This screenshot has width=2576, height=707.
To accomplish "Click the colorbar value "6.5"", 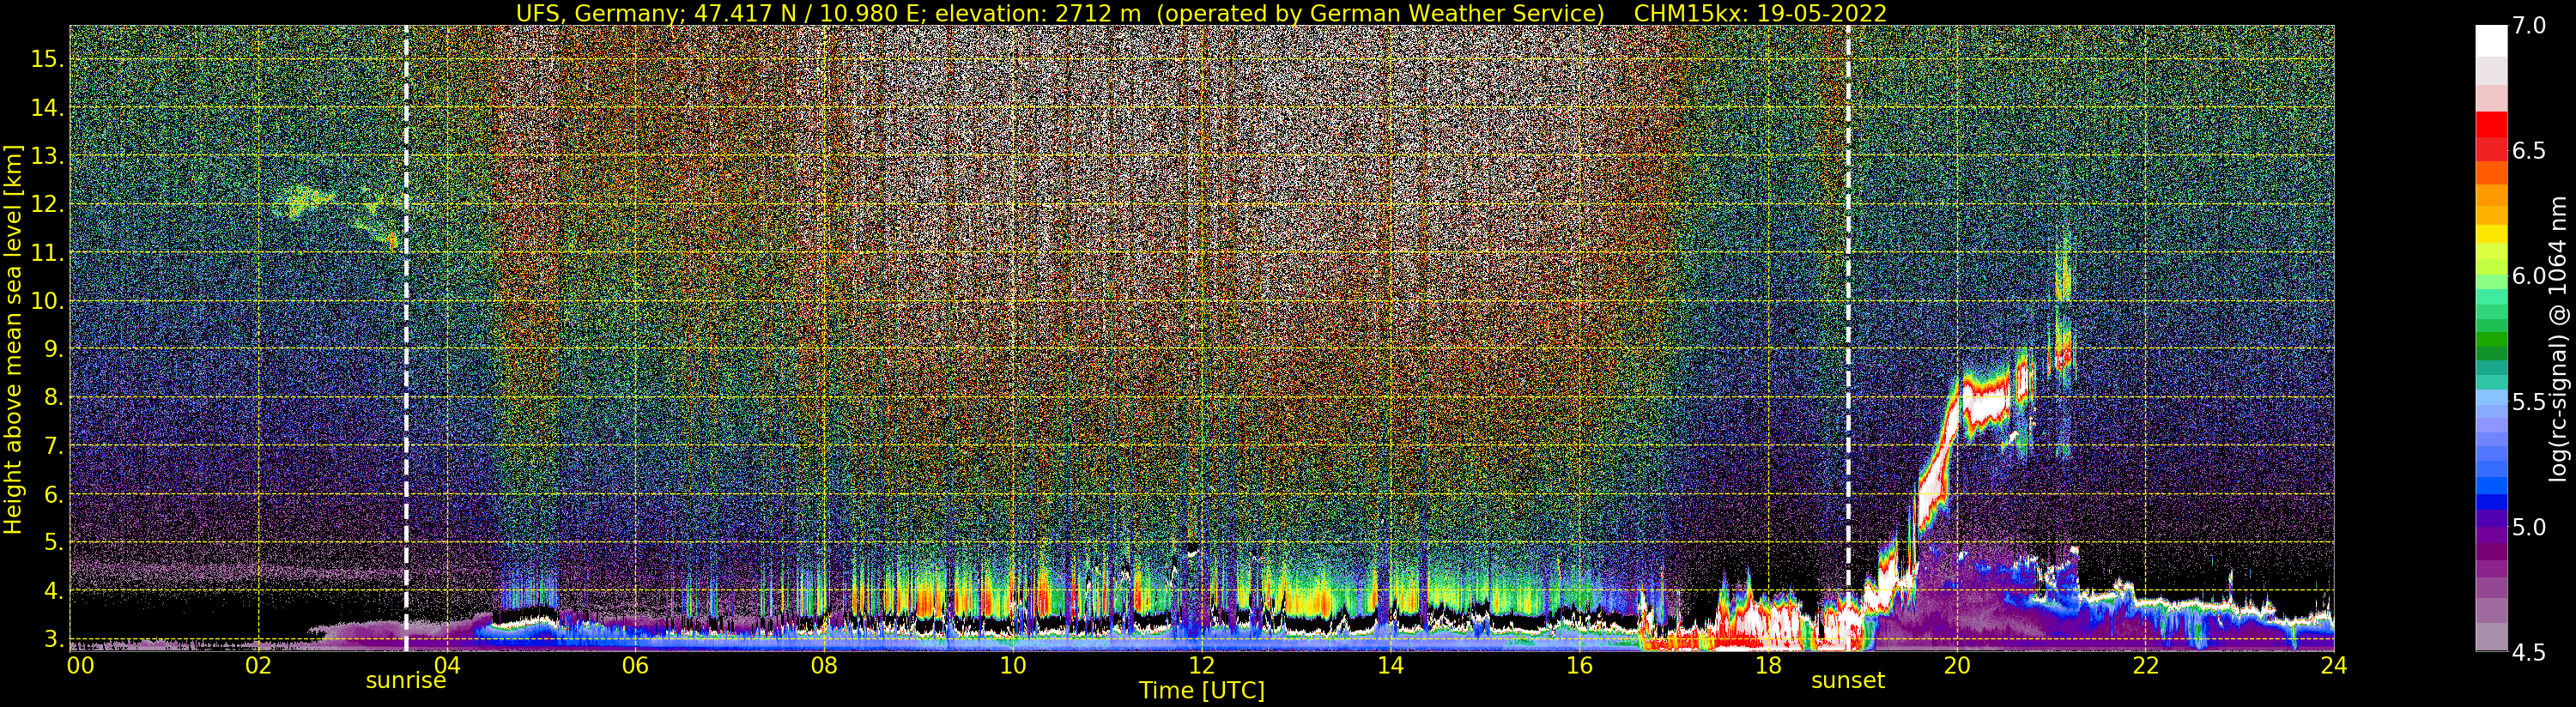I will pyautogui.click(x=2529, y=151).
